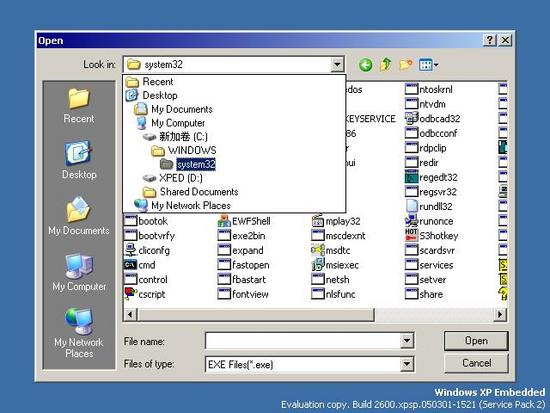Image resolution: width=550 pixels, height=413 pixels.
Task: Click the help question mark button
Action: click(490, 40)
